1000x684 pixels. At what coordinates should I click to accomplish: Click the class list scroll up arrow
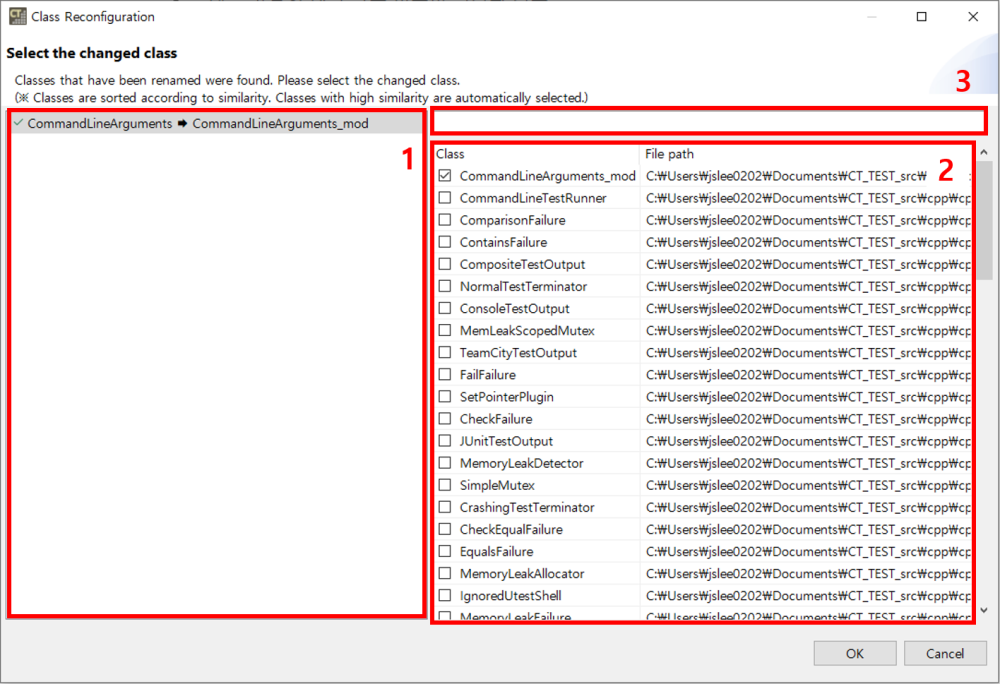[984, 152]
